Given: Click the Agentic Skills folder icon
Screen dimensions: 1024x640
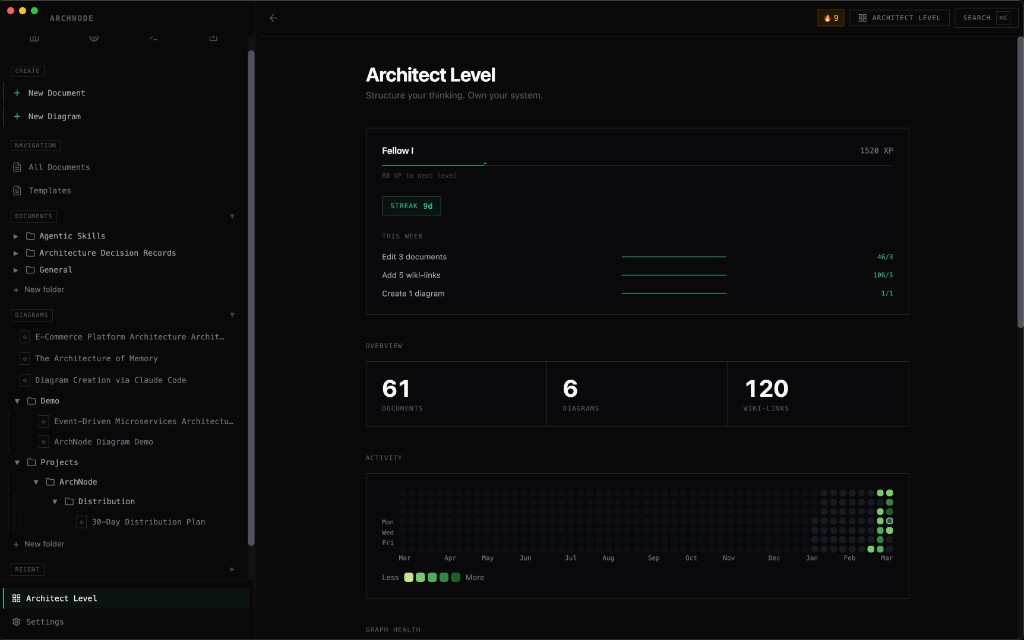Looking at the screenshot, I should coord(30,236).
